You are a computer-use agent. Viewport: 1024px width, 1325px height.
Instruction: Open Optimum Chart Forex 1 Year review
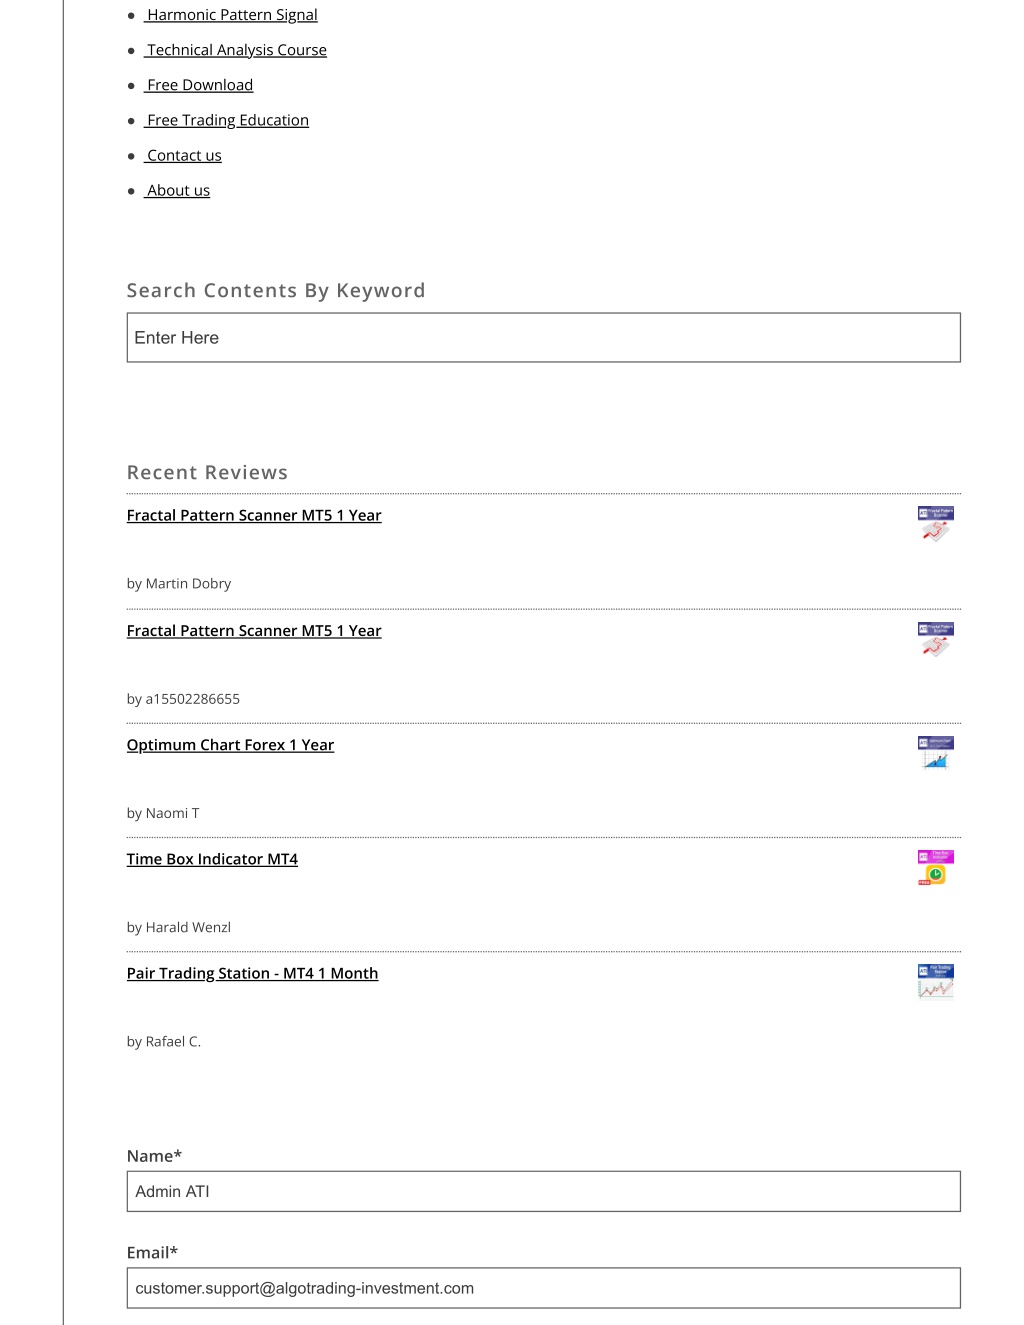coord(230,745)
